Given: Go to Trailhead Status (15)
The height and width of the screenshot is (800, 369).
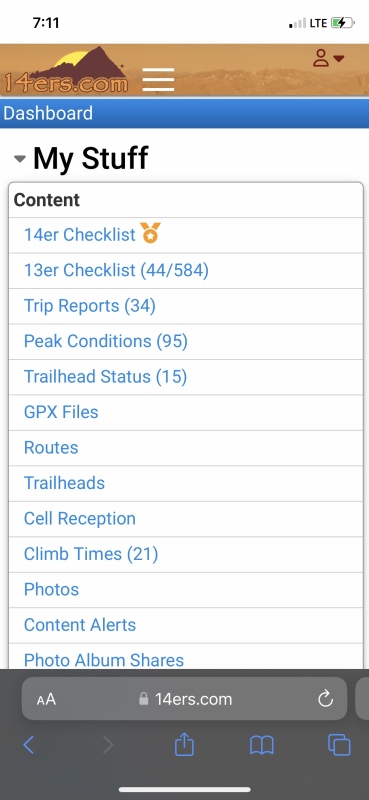Looking at the screenshot, I should point(106,377).
